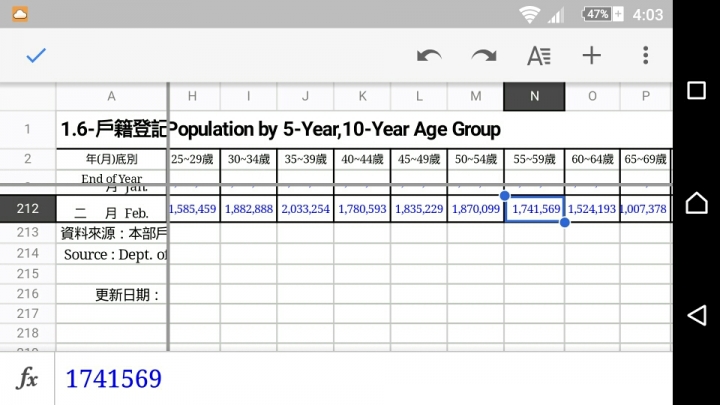The height and width of the screenshot is (405, 720).
Task: Select cell ending in 007,378
Action: [646, 209]
